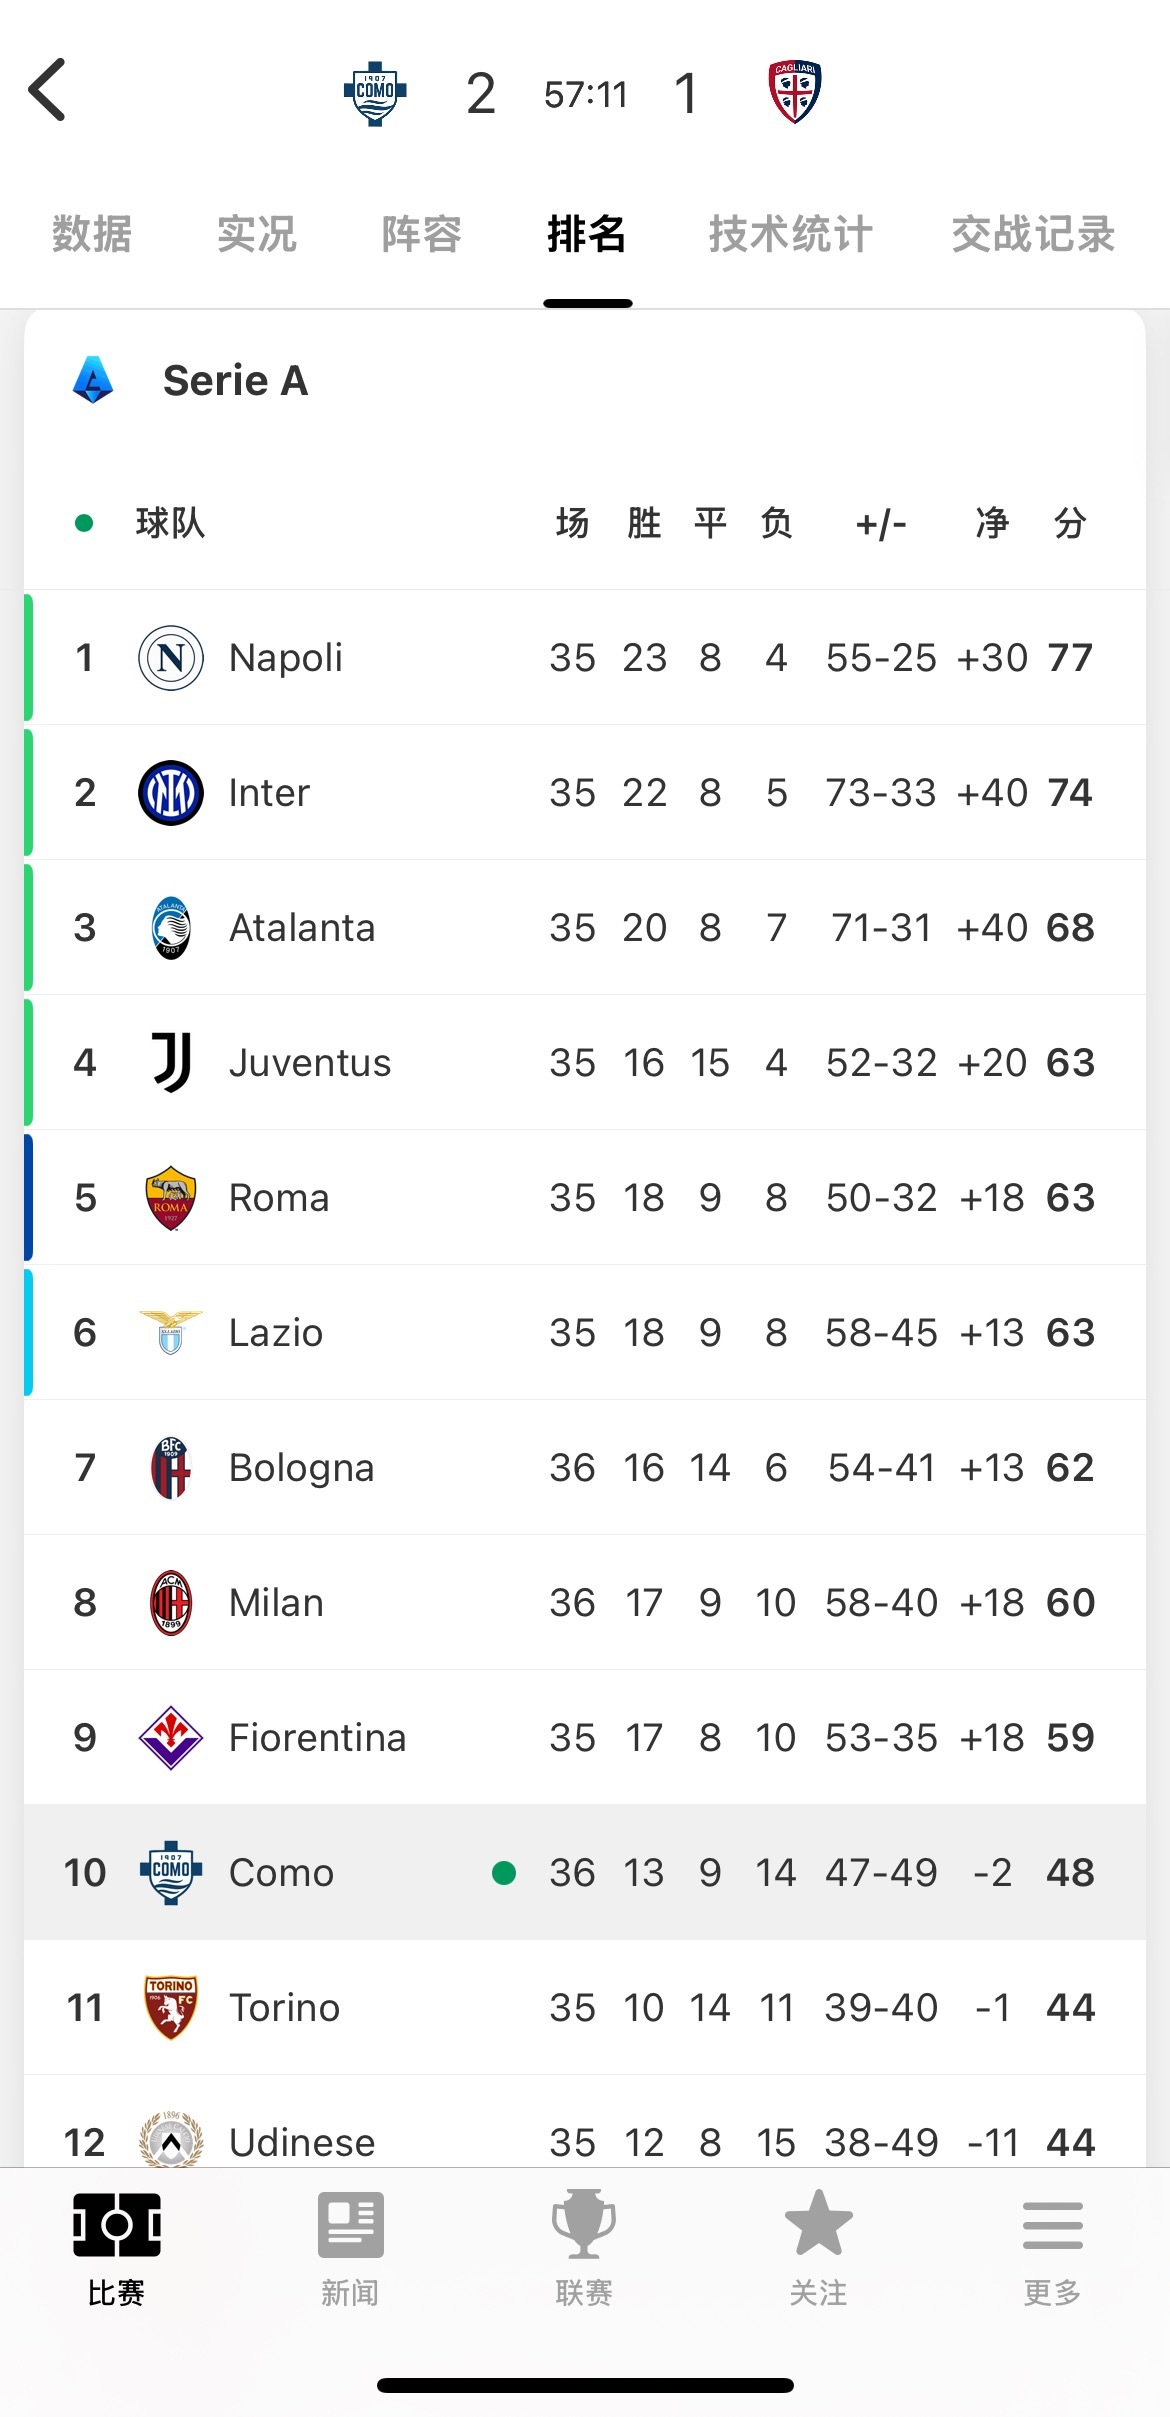1170x2417 pixels.
Task: Switch to the 数据 tab
Action: [x=92, y=235]
